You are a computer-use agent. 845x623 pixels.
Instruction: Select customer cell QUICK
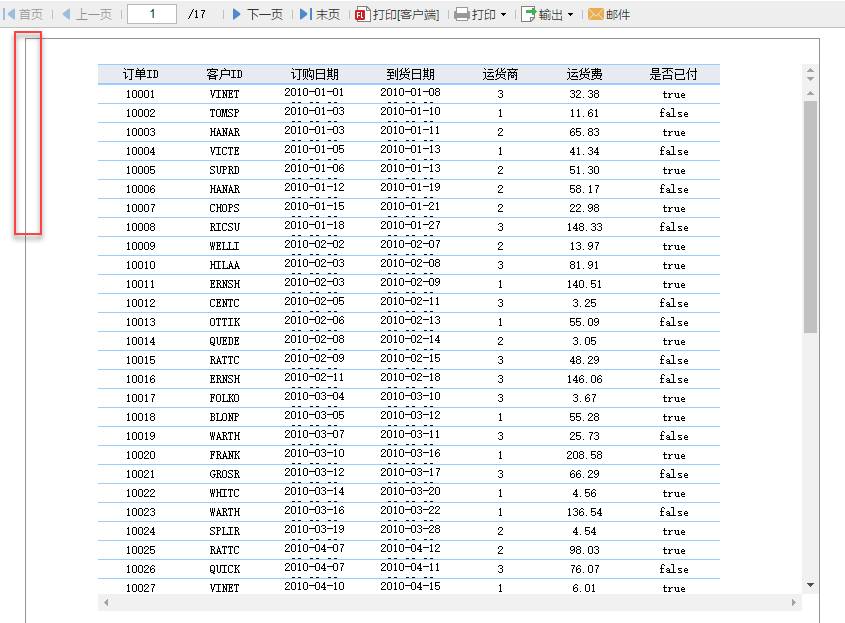point(224,569)
